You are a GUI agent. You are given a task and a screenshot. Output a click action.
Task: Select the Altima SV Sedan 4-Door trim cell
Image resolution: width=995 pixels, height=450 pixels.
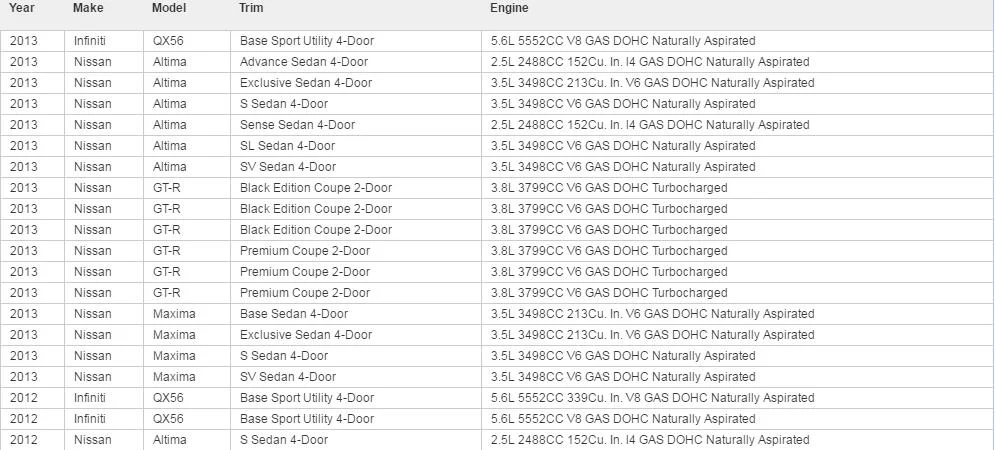[356, 167]
